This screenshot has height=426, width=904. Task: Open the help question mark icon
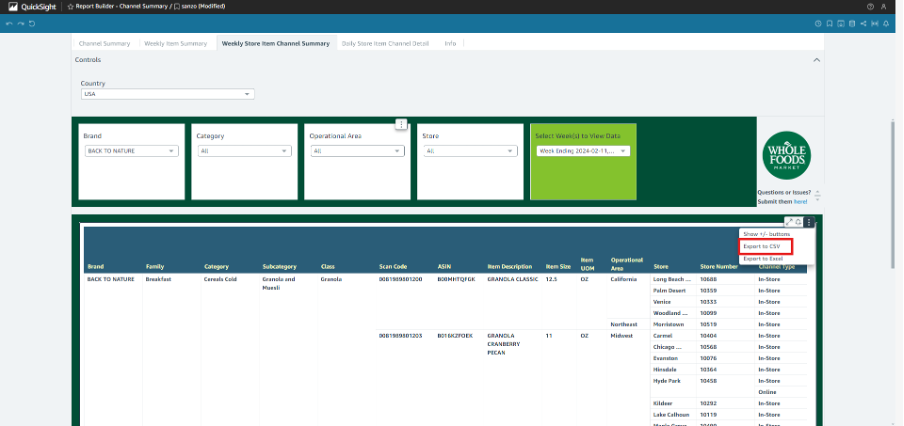coord(871,7)
